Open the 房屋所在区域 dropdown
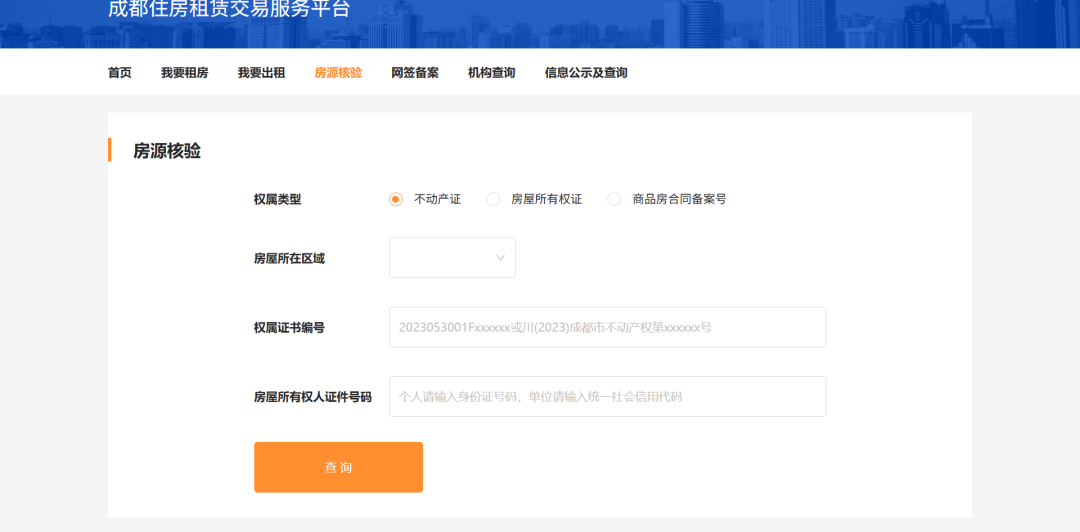Viewport: 1080px width, 532px height. click(x=453, y=258)
